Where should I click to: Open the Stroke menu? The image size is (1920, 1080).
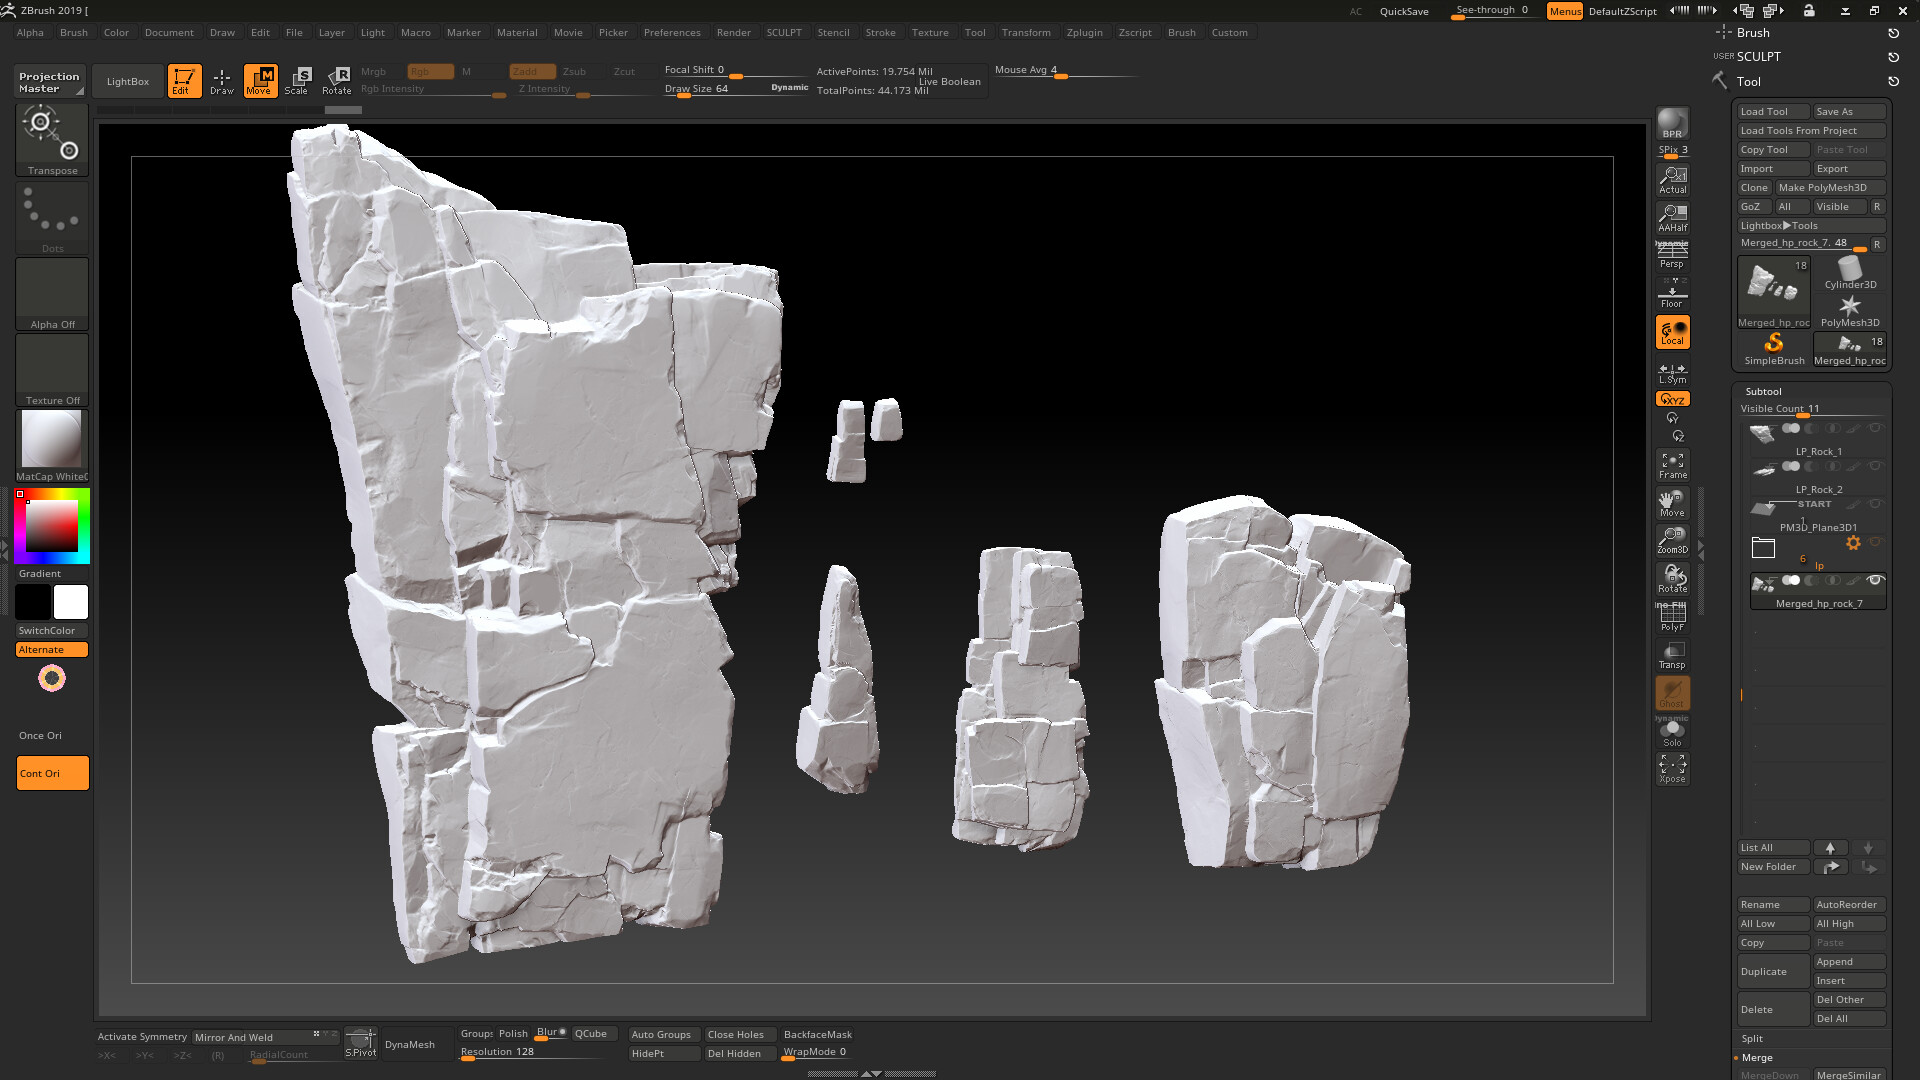pos(880,32)
